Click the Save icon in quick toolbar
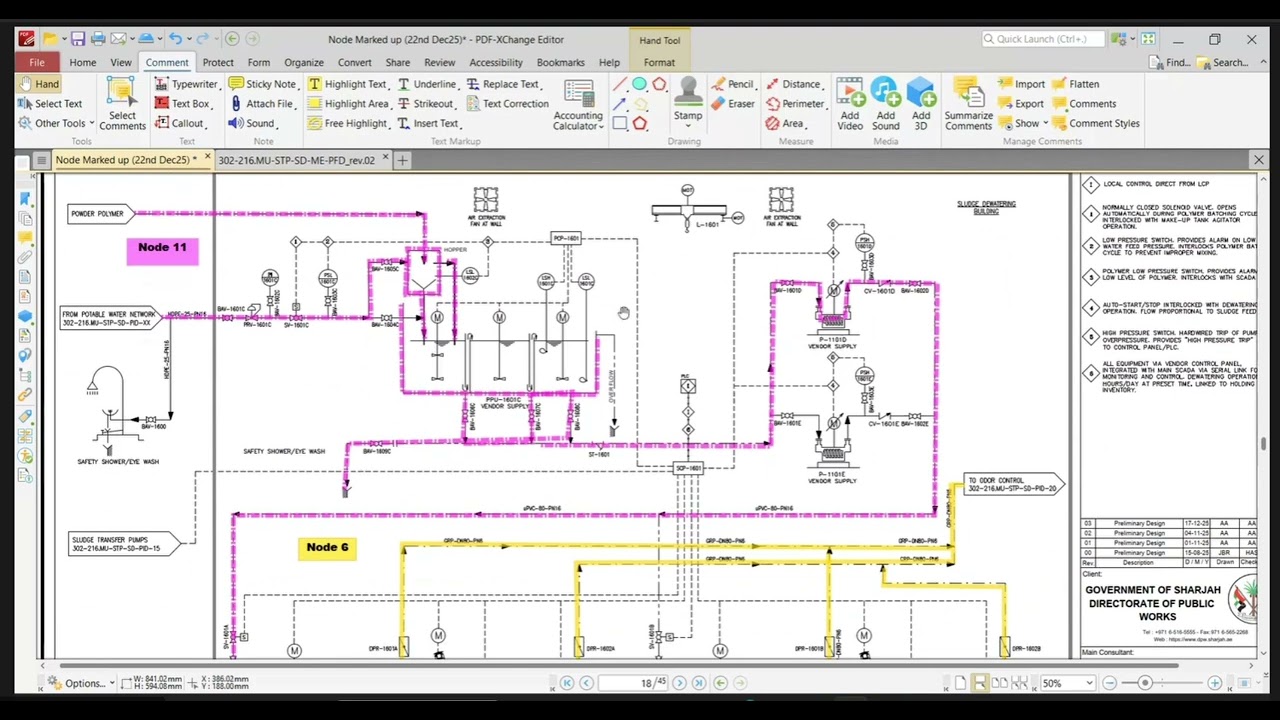The width and height of the screenshot is (1280, 720). coord(77,39)
